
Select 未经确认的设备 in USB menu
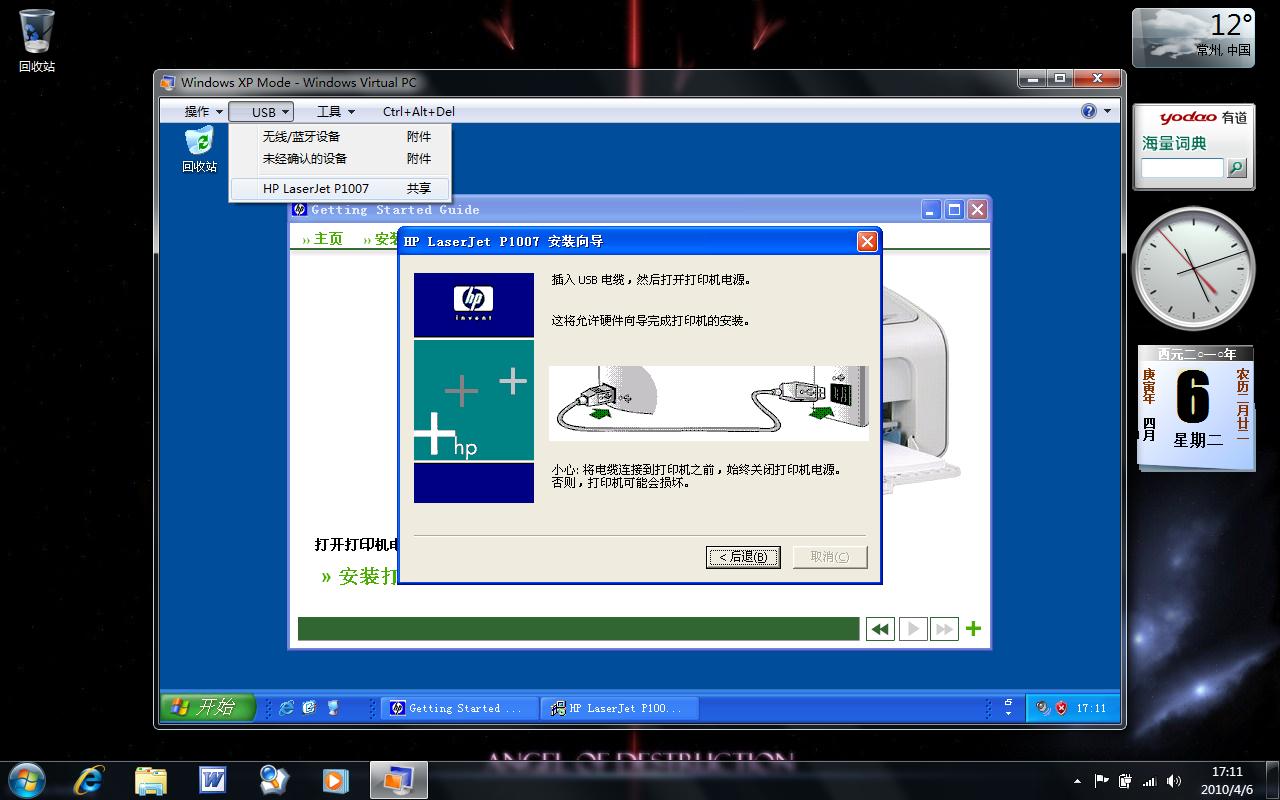click(340, 159)
